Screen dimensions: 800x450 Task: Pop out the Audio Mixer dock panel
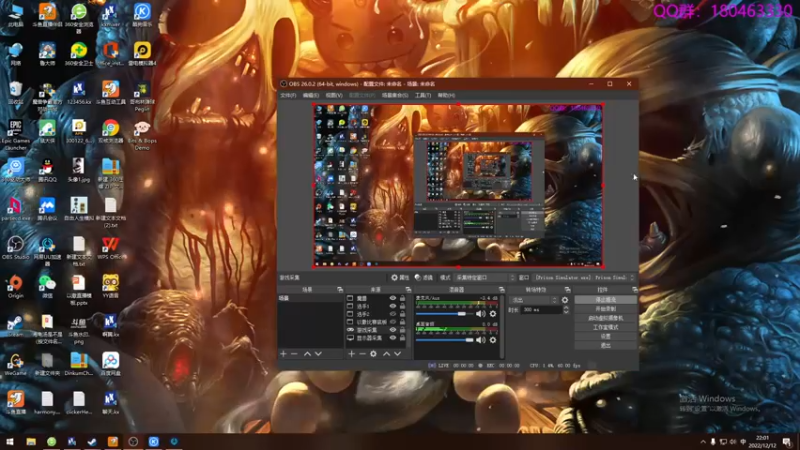[x=502, y=290]
